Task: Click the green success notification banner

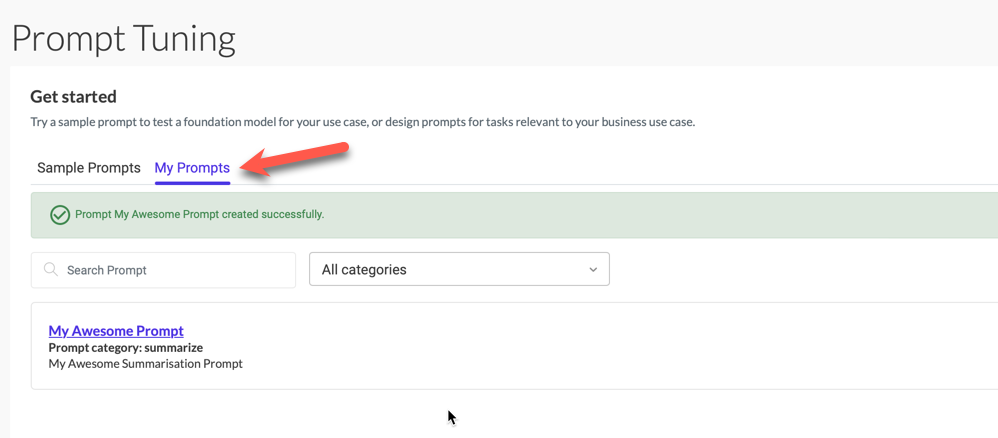Action: click(514, 215)
